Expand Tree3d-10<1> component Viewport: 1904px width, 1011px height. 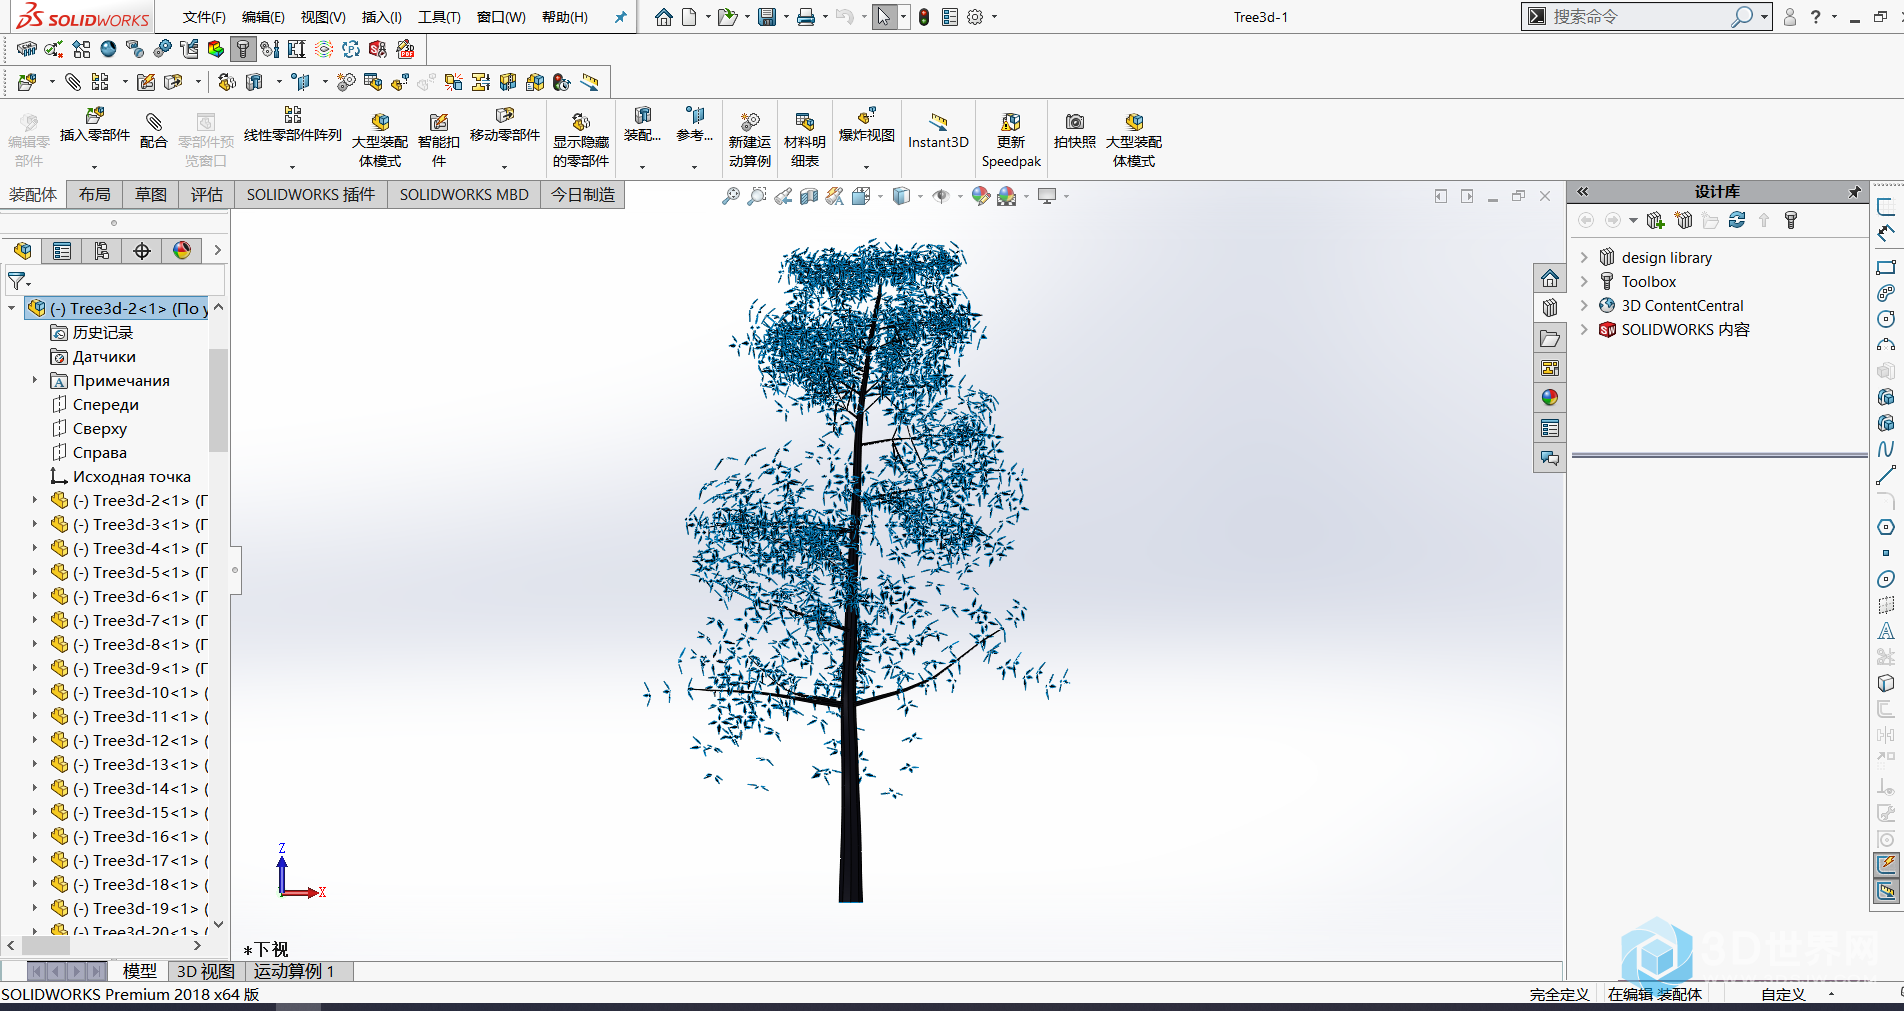35,692
